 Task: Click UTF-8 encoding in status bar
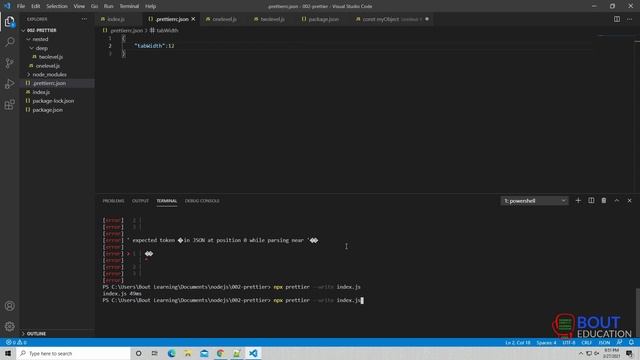569,342
